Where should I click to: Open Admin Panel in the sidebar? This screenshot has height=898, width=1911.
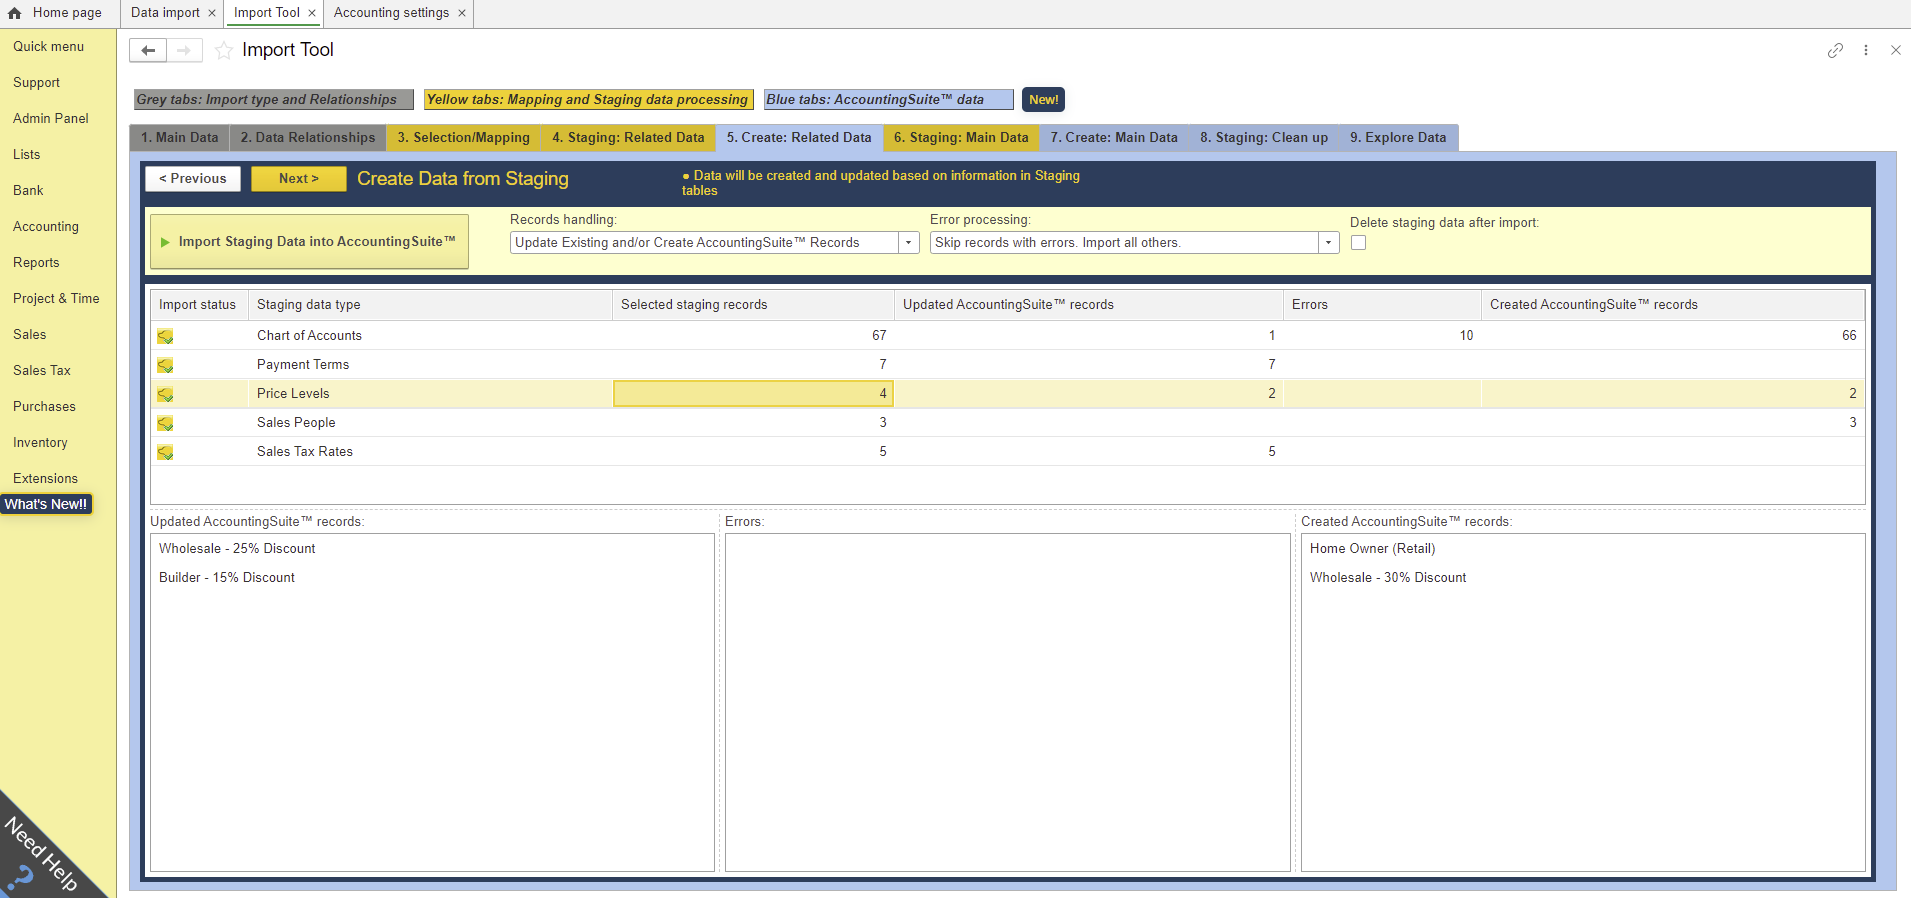click(50, 119)
